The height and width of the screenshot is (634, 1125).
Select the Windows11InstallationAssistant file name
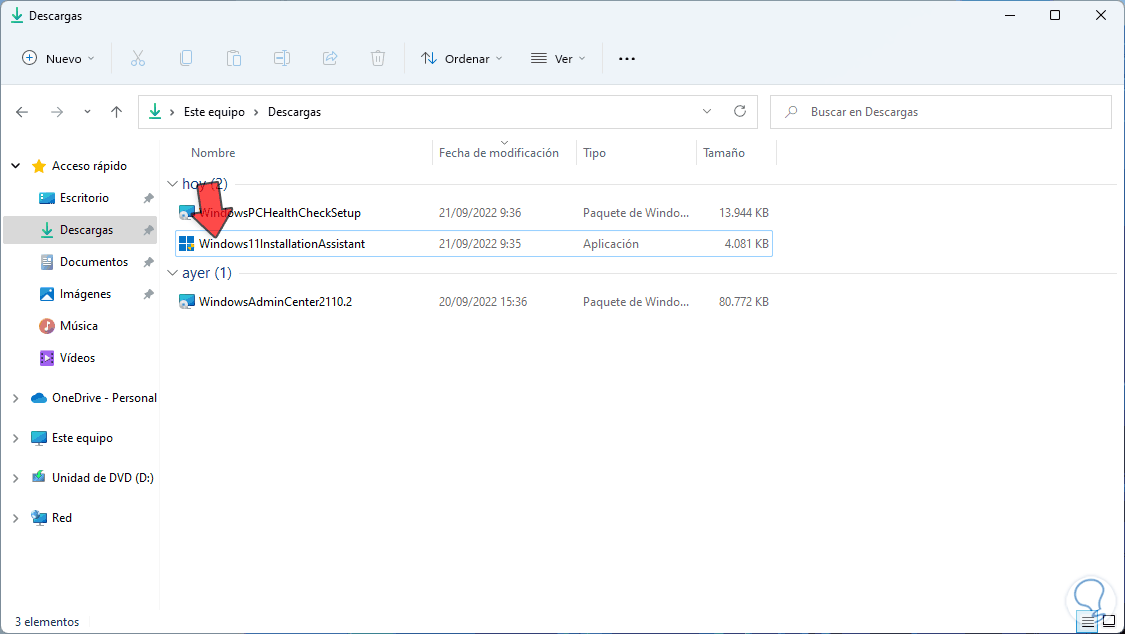pyautogui.click(x=282, y=244)
